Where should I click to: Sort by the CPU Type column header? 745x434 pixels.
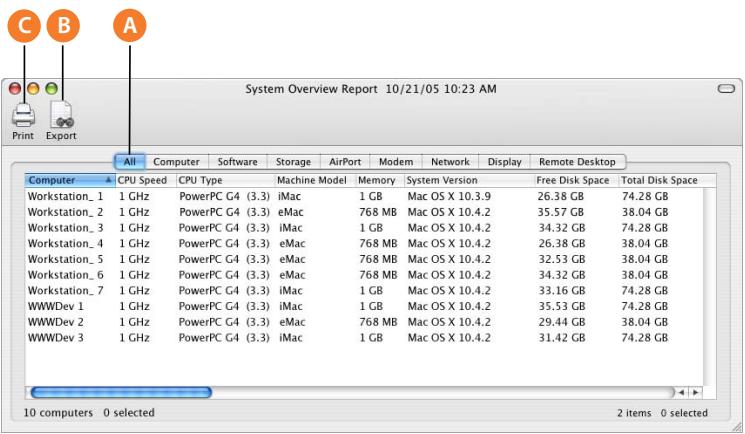pyautogui.click(x=225, y=180)
